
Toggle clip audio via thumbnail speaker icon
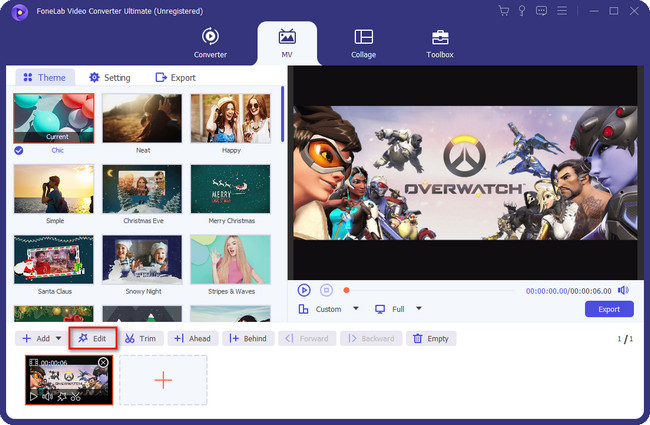pyautogui.click(x=47, y=397)
